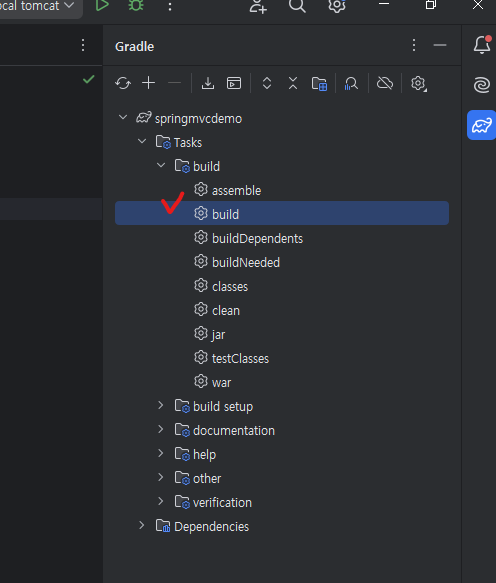
Task: Collapse the build tasks folder
Action: tap(161, 165)
